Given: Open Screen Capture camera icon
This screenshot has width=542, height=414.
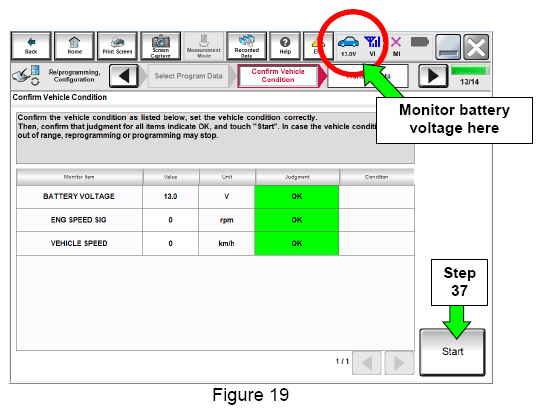Looking at the screenshot, I should [x=161, y=46].
